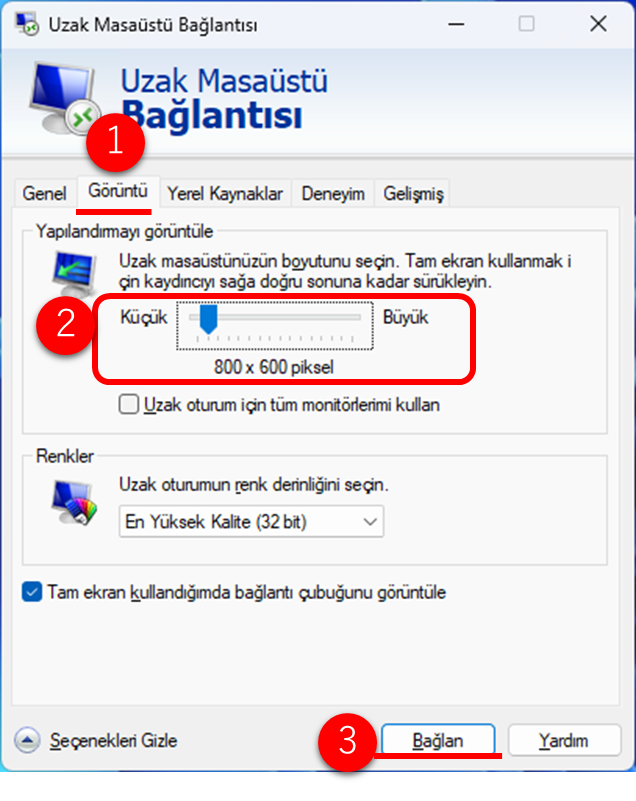This screenshot has width=636, height=801.
Task: Click the color palette monitor icon
Action: (75, 502)
